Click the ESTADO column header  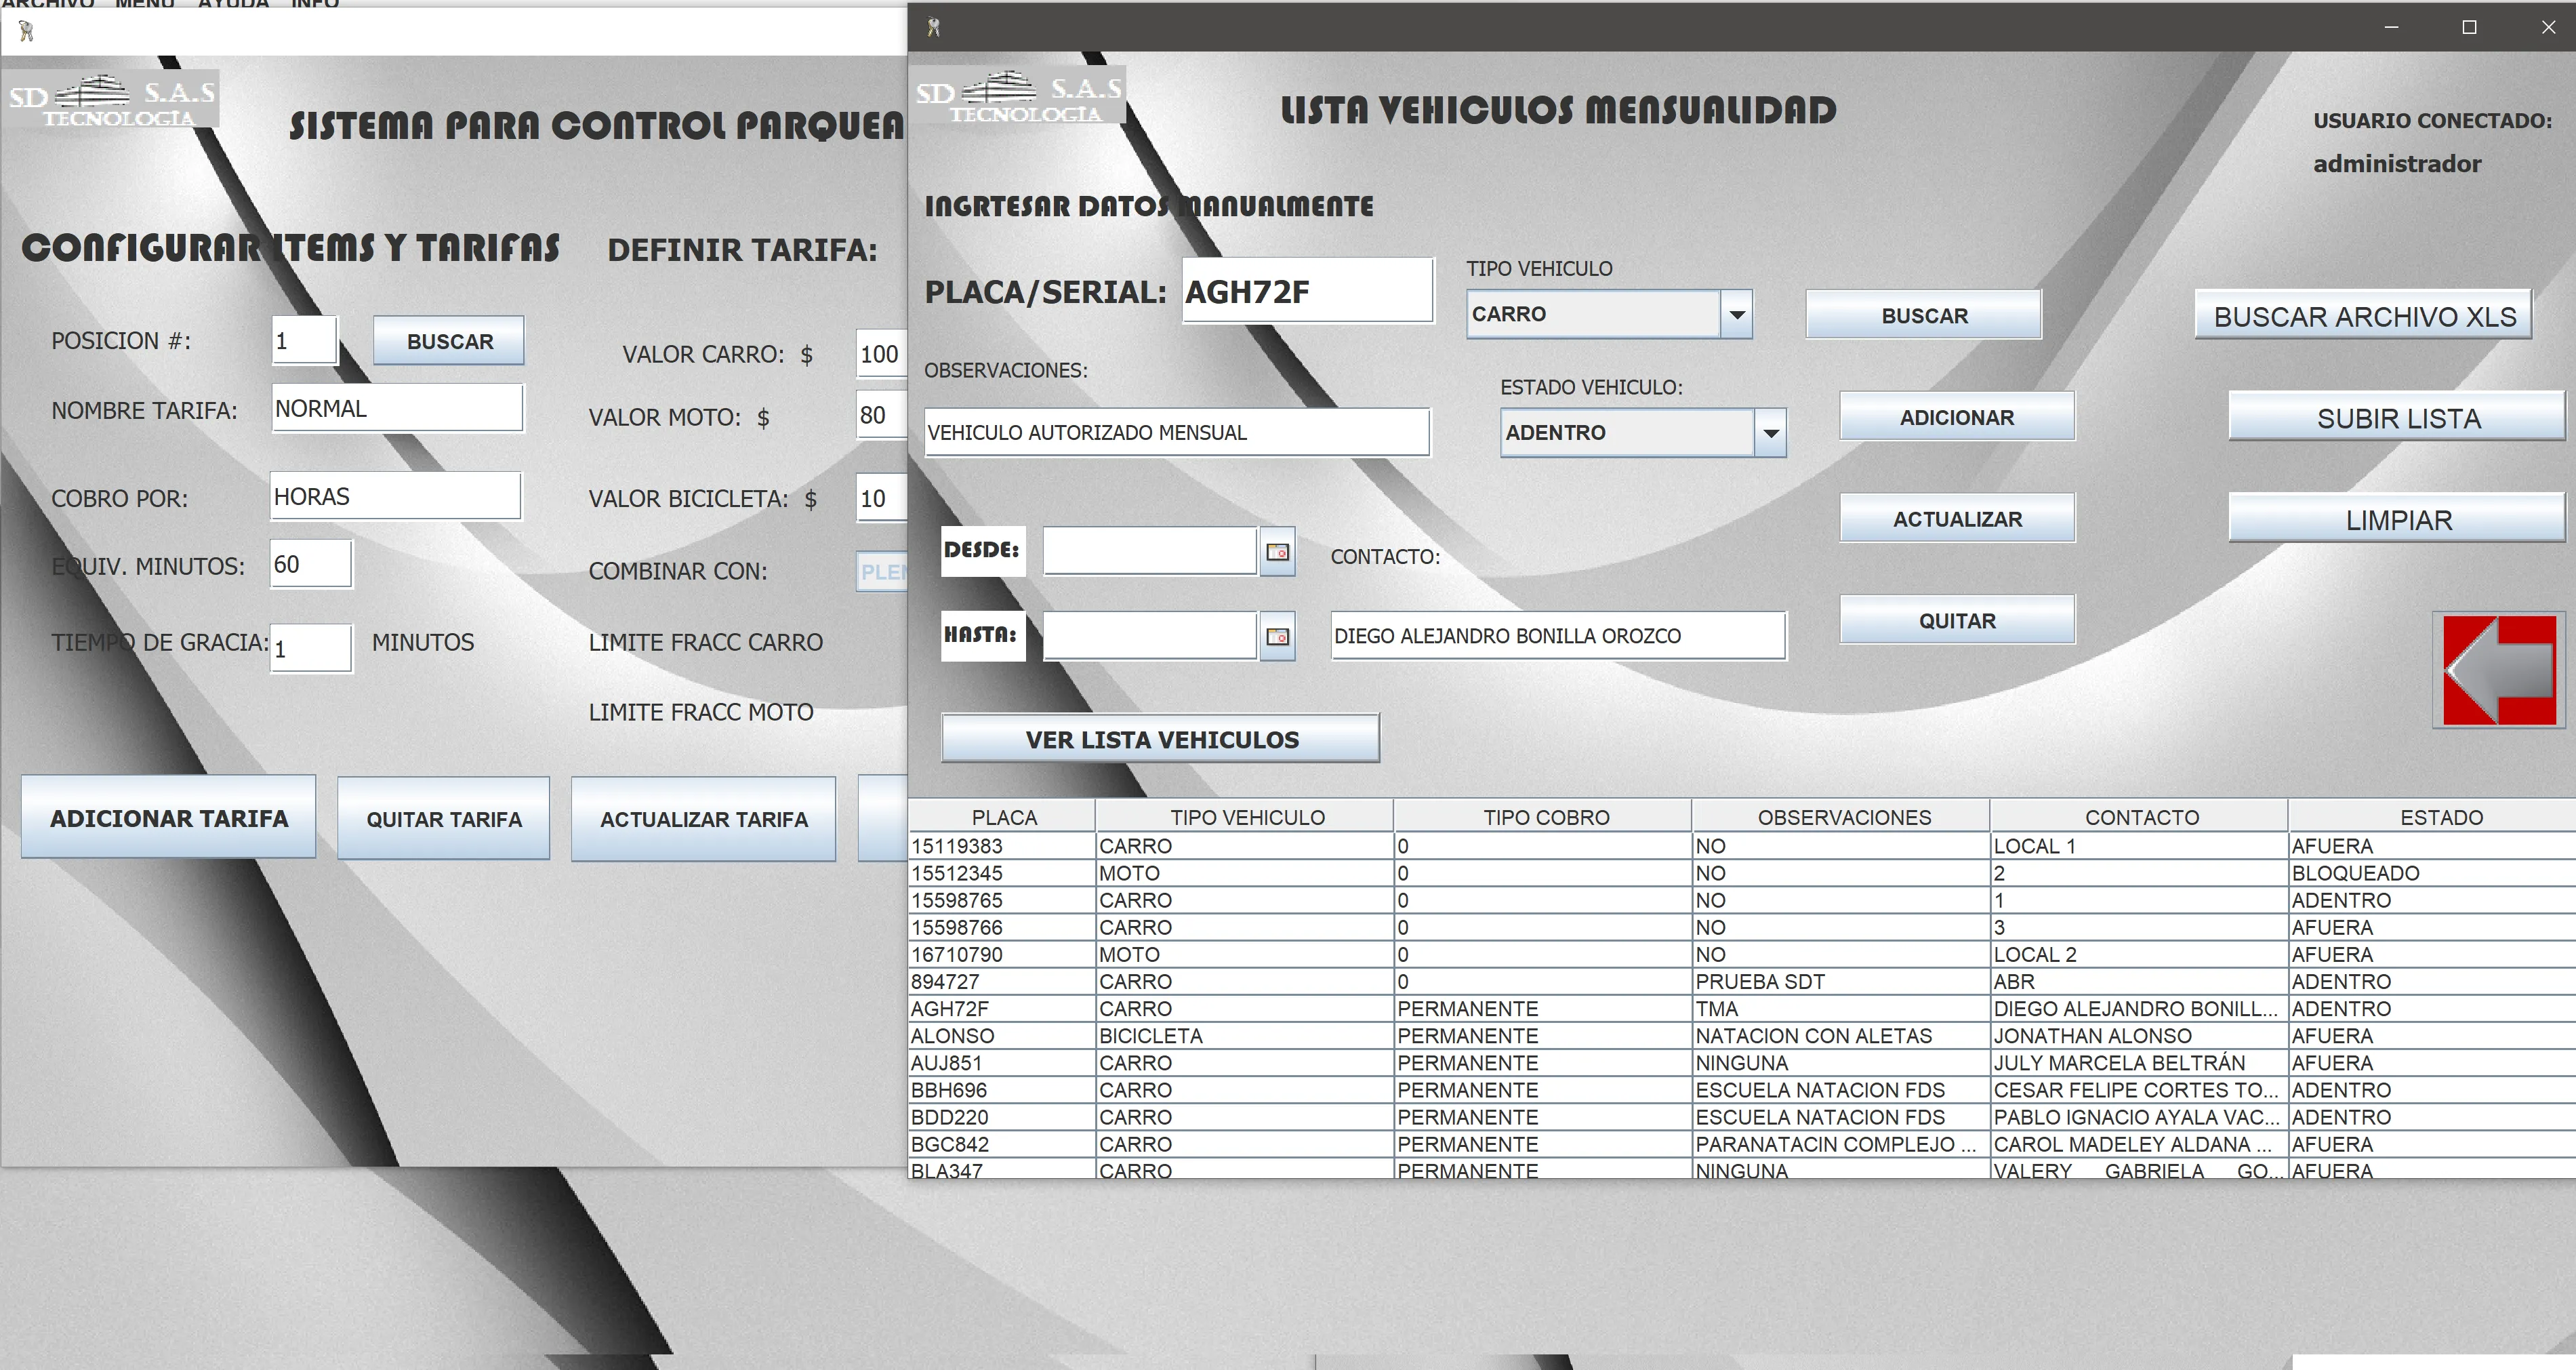2441,817
